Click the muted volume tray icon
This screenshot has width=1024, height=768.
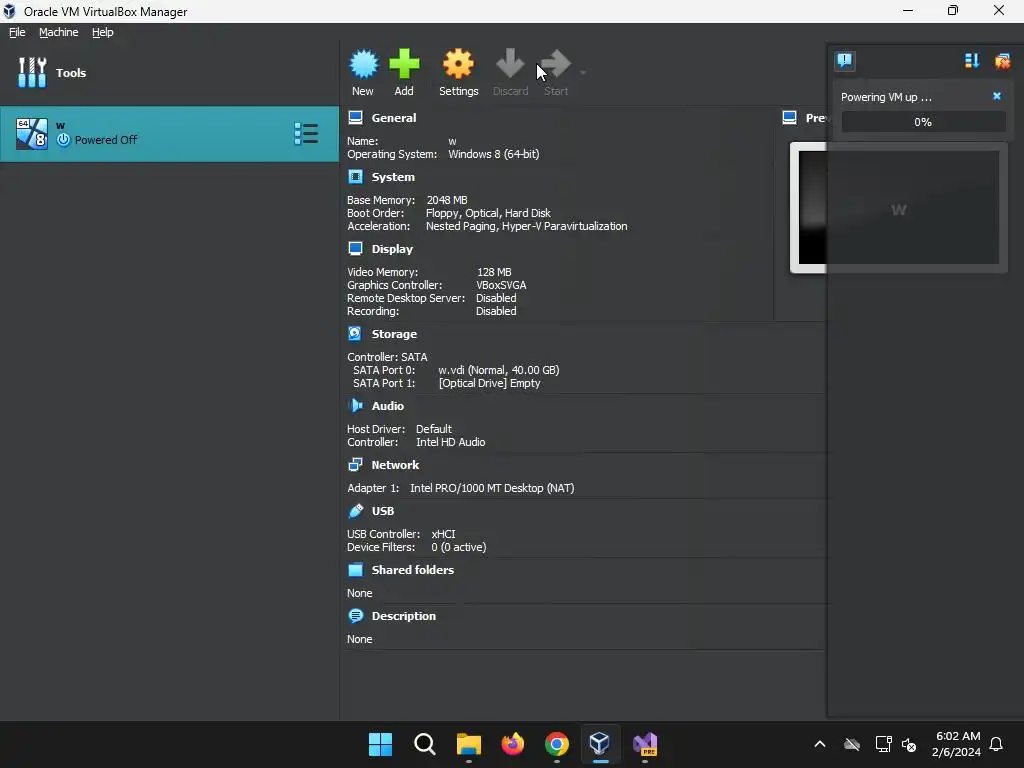pos(909,744)
